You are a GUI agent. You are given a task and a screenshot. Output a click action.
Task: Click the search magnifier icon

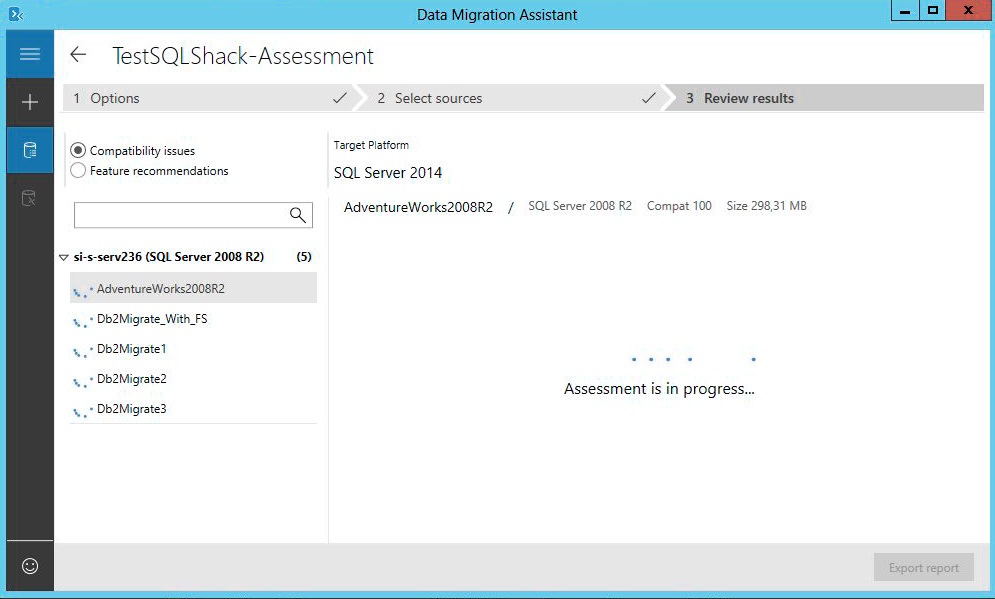[297, 215]
